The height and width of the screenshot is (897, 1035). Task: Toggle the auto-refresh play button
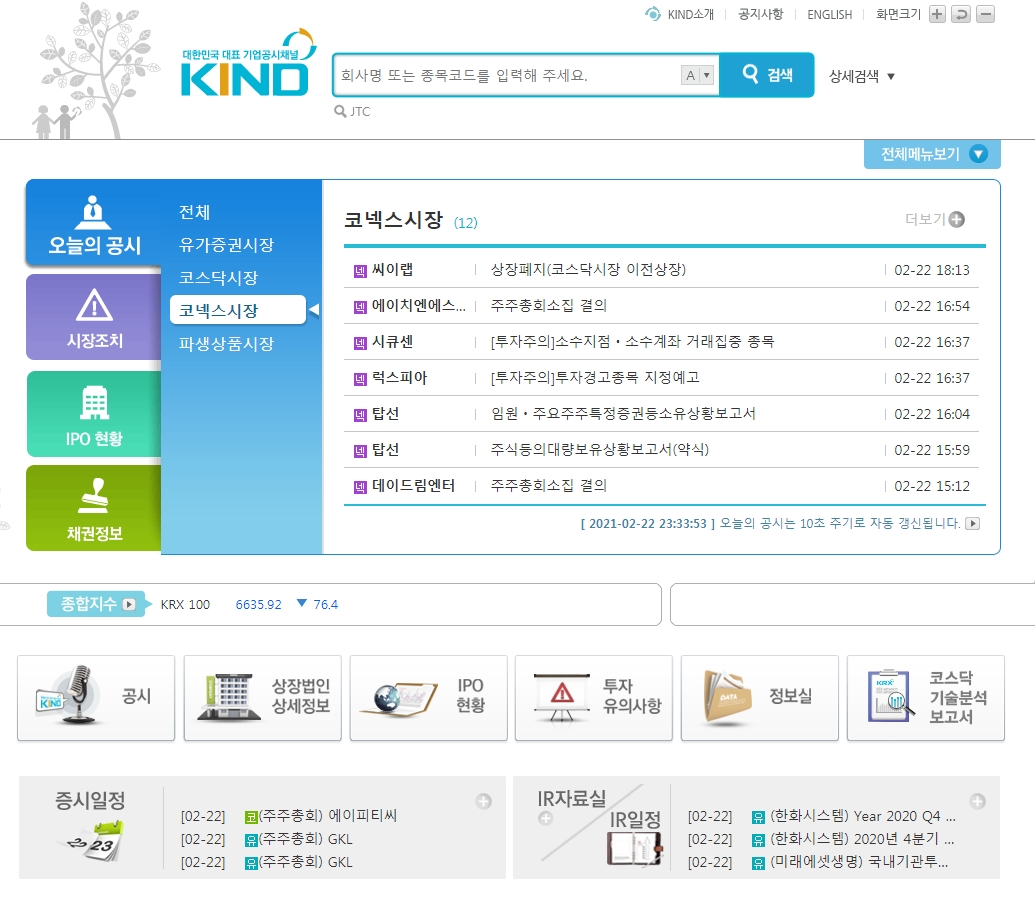tap(972, 523)
